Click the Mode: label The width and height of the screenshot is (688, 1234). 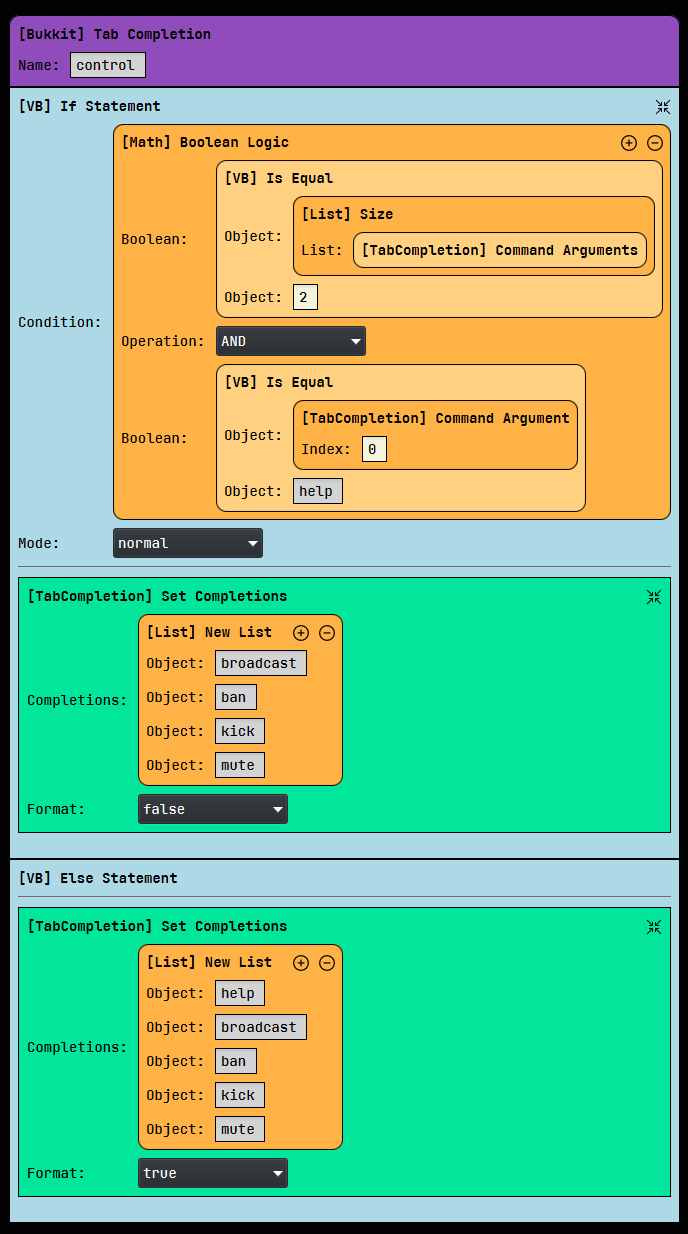tap(39, 543)
